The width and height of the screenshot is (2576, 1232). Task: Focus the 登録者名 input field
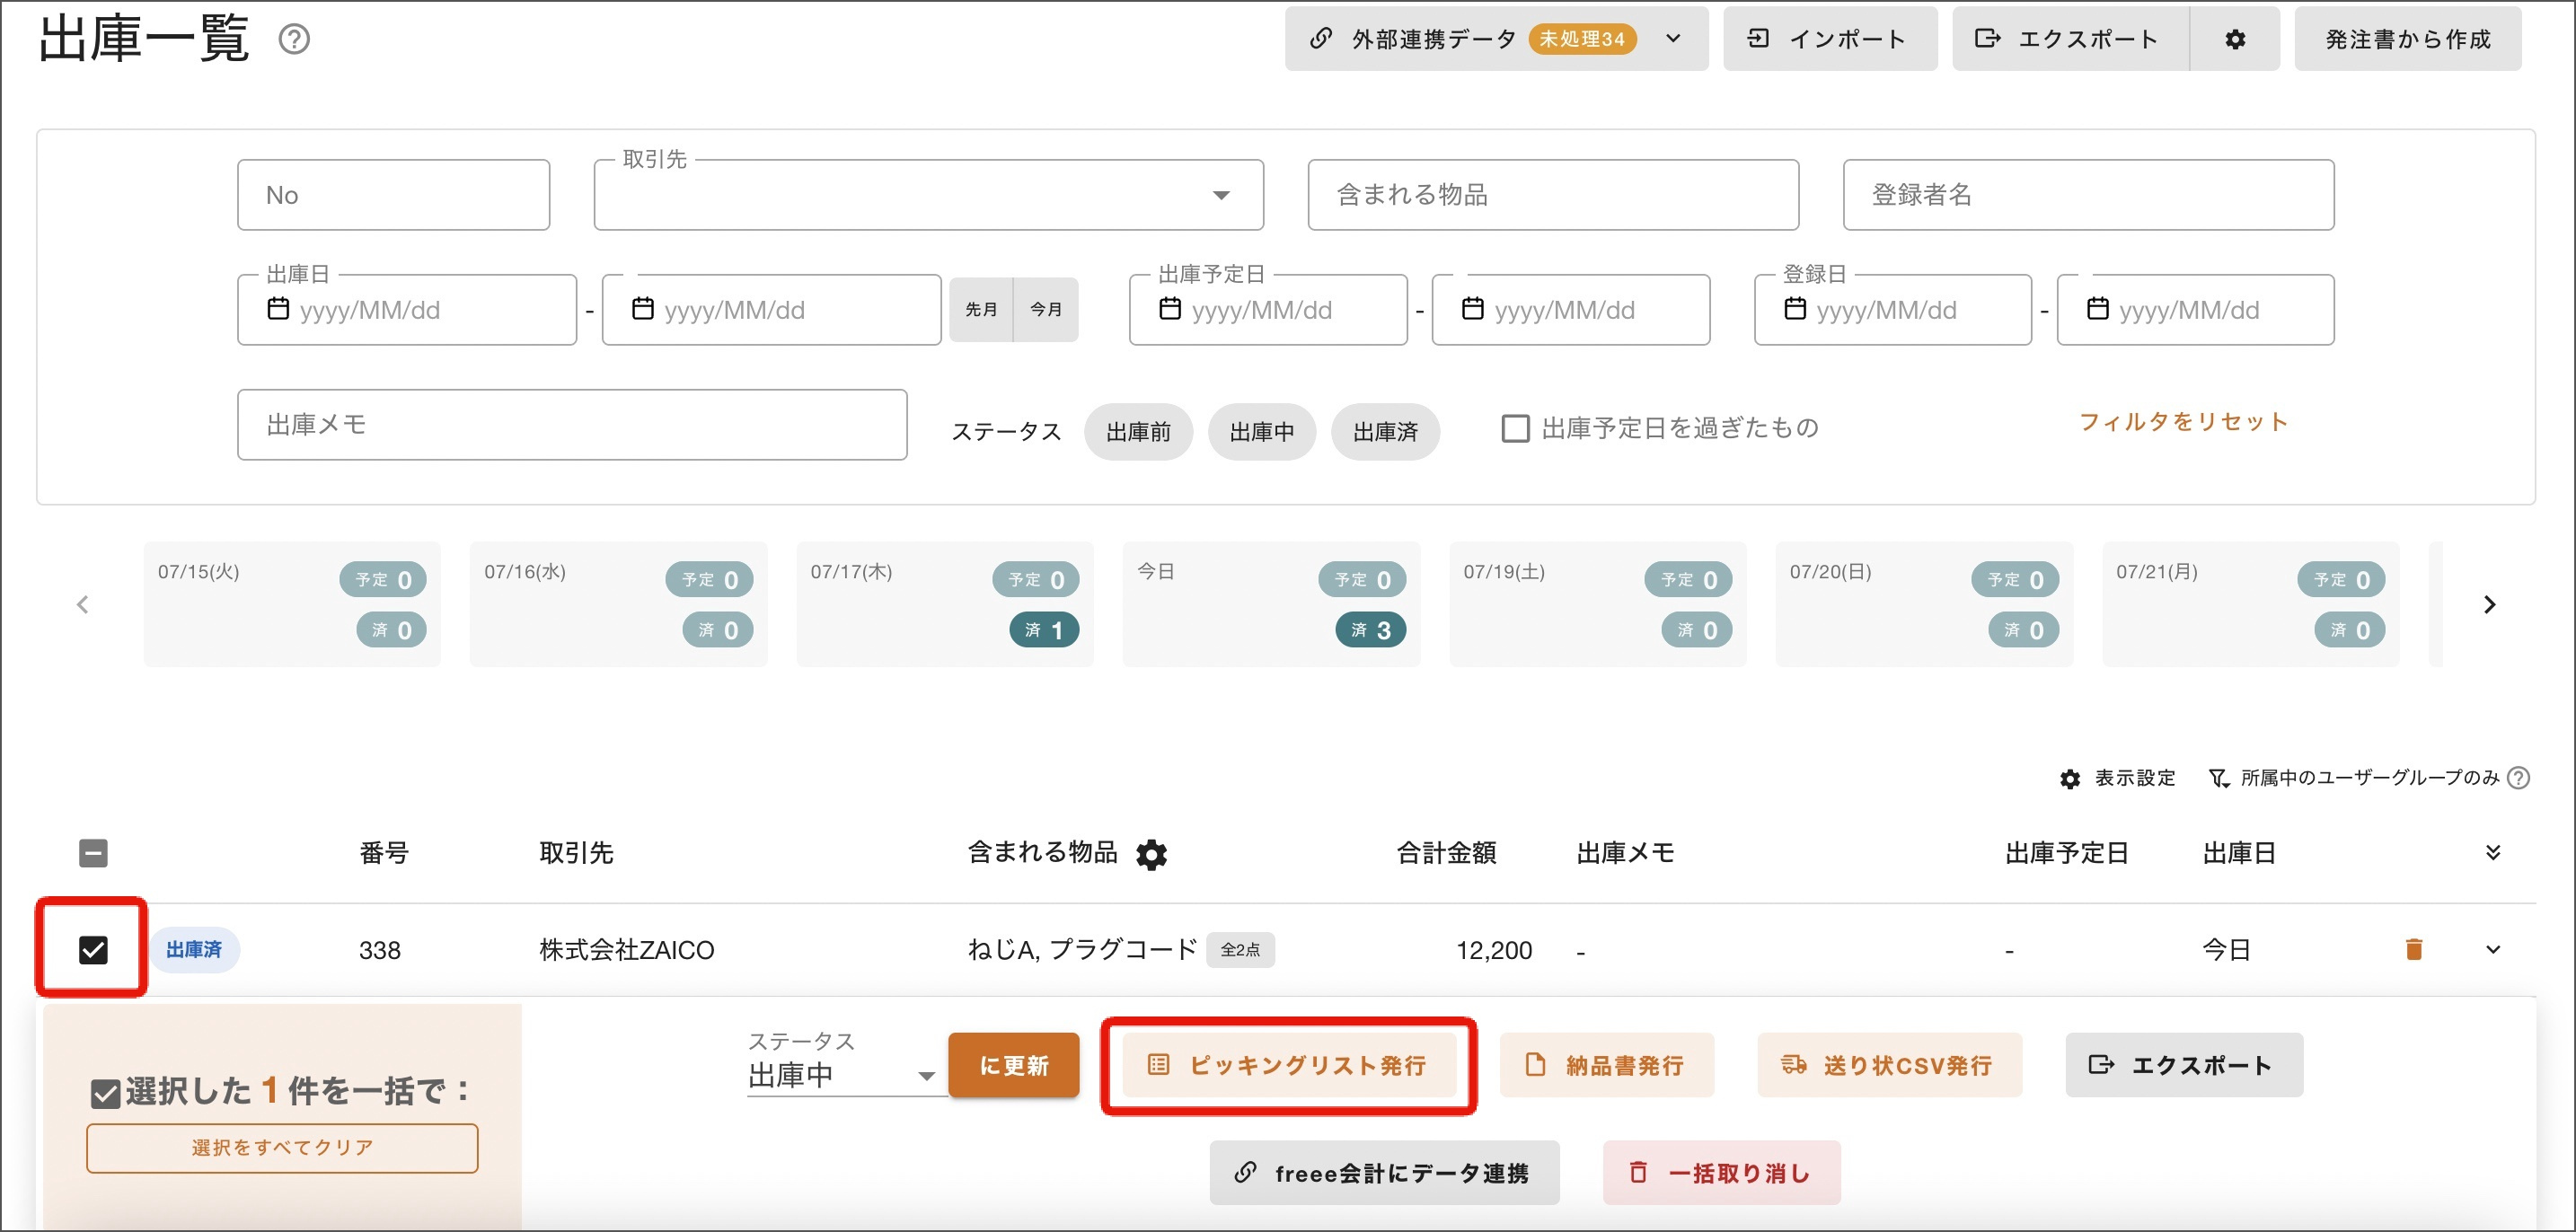point(2088,195)
